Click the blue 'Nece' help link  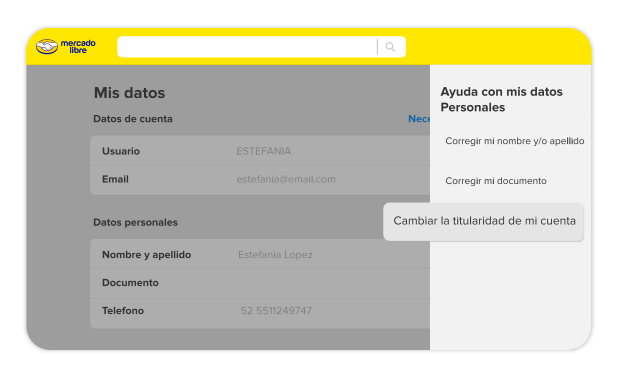point(419,119)
